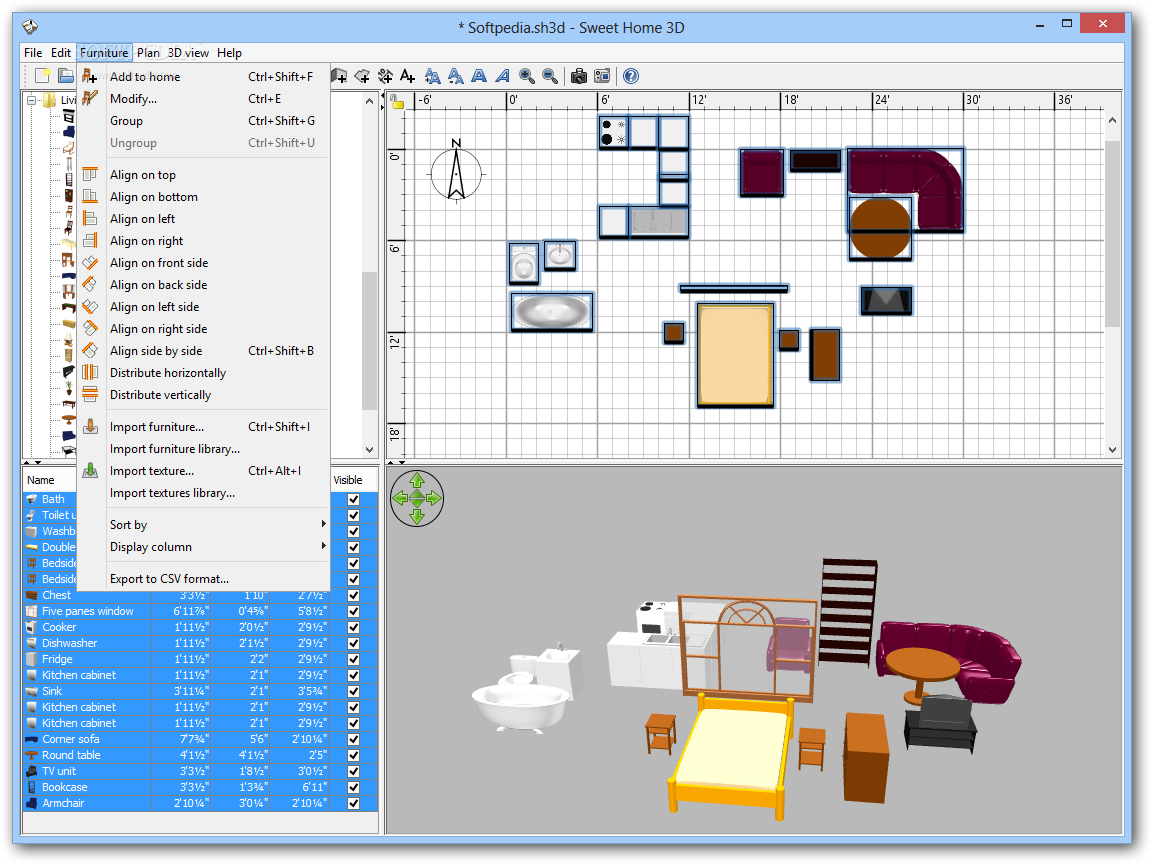Image resolution: width=1152 pixels, height=864 pixels.
Task: Select the Bookcase row in furniture list
Action: pyautogui.click(x=201, y=788)
